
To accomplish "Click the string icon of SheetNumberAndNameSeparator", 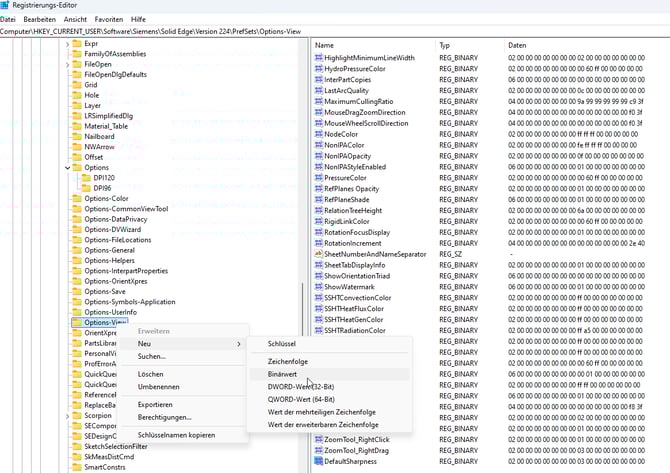I will [318, 254].
